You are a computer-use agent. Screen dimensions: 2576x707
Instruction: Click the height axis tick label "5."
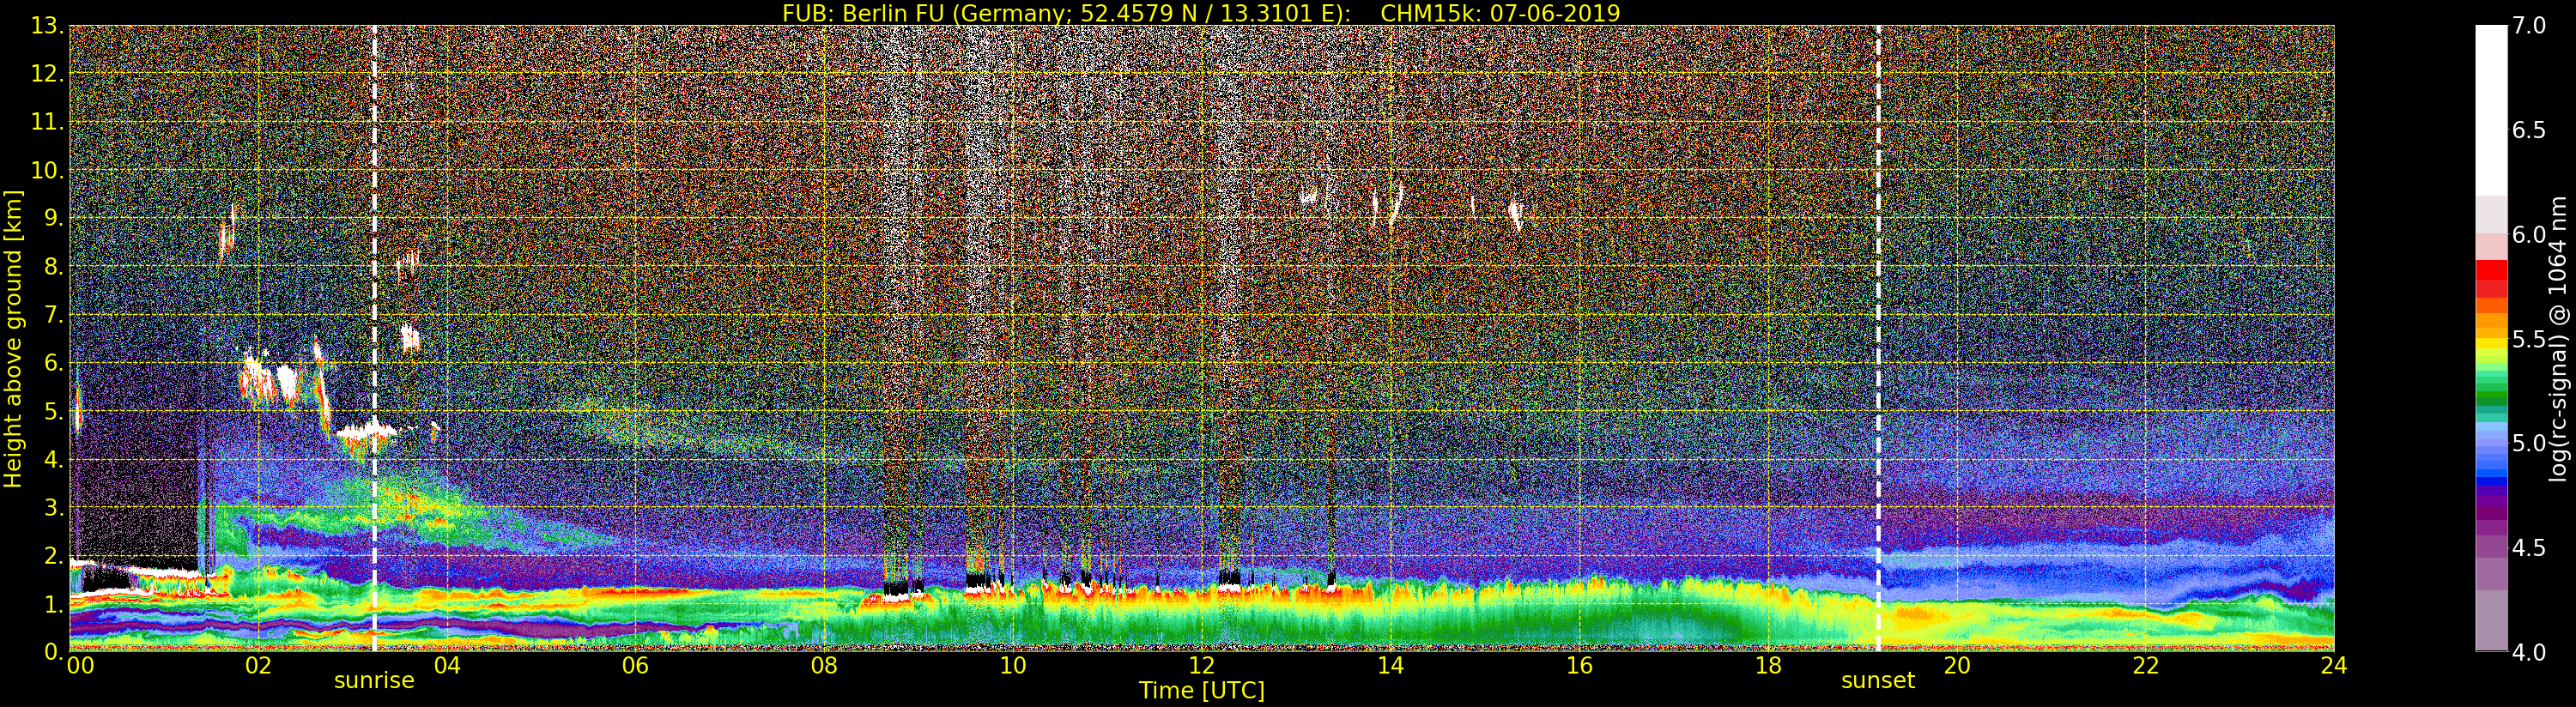pos(53,411)
